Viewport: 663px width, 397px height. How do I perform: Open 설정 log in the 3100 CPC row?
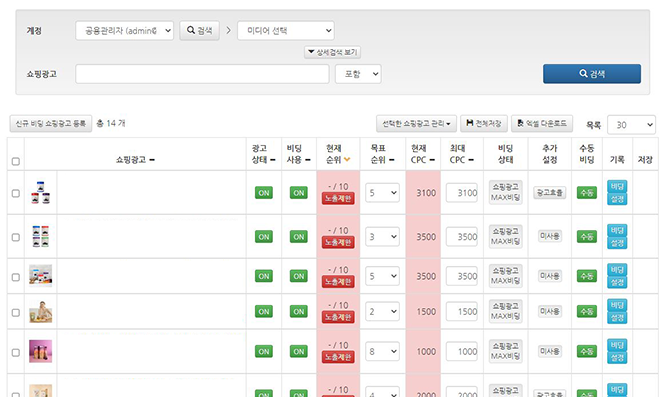[617, 199]
